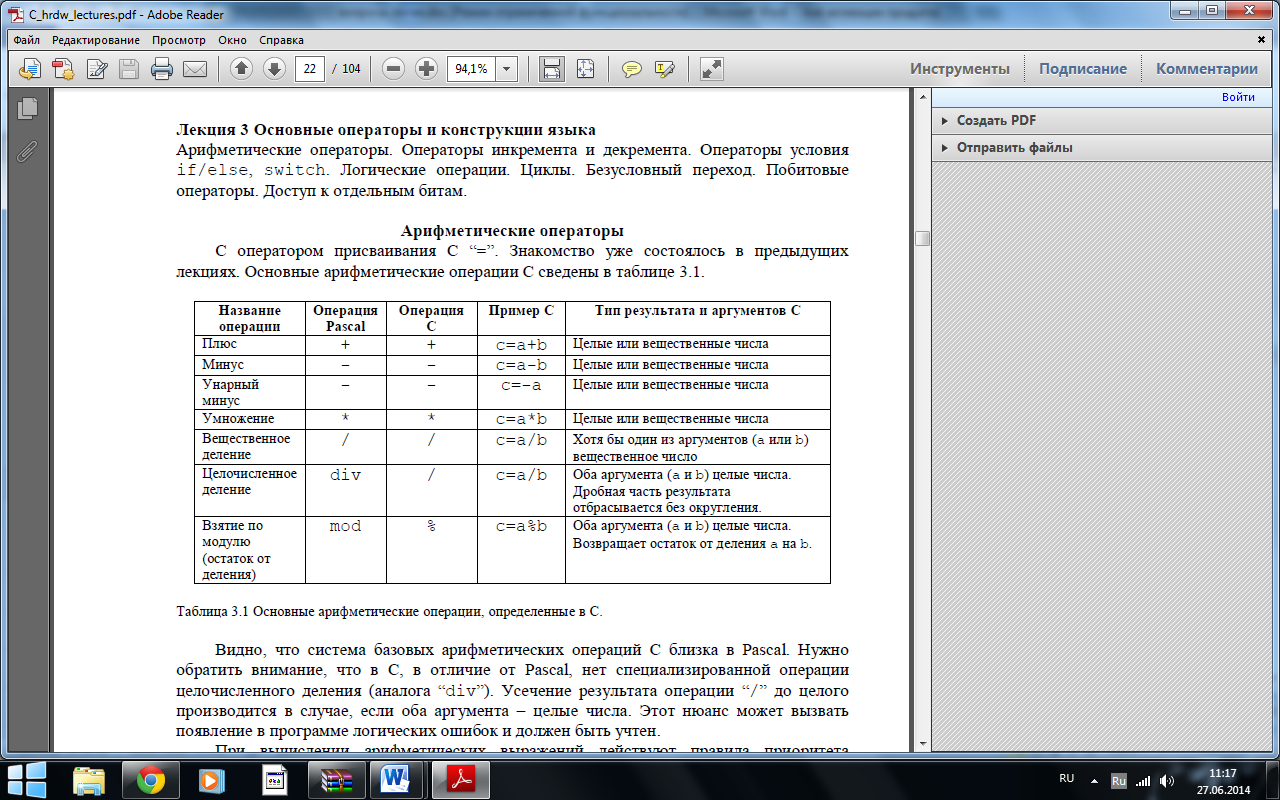Zoom out with the minus button
The image size is (1280, 800).
394,69
